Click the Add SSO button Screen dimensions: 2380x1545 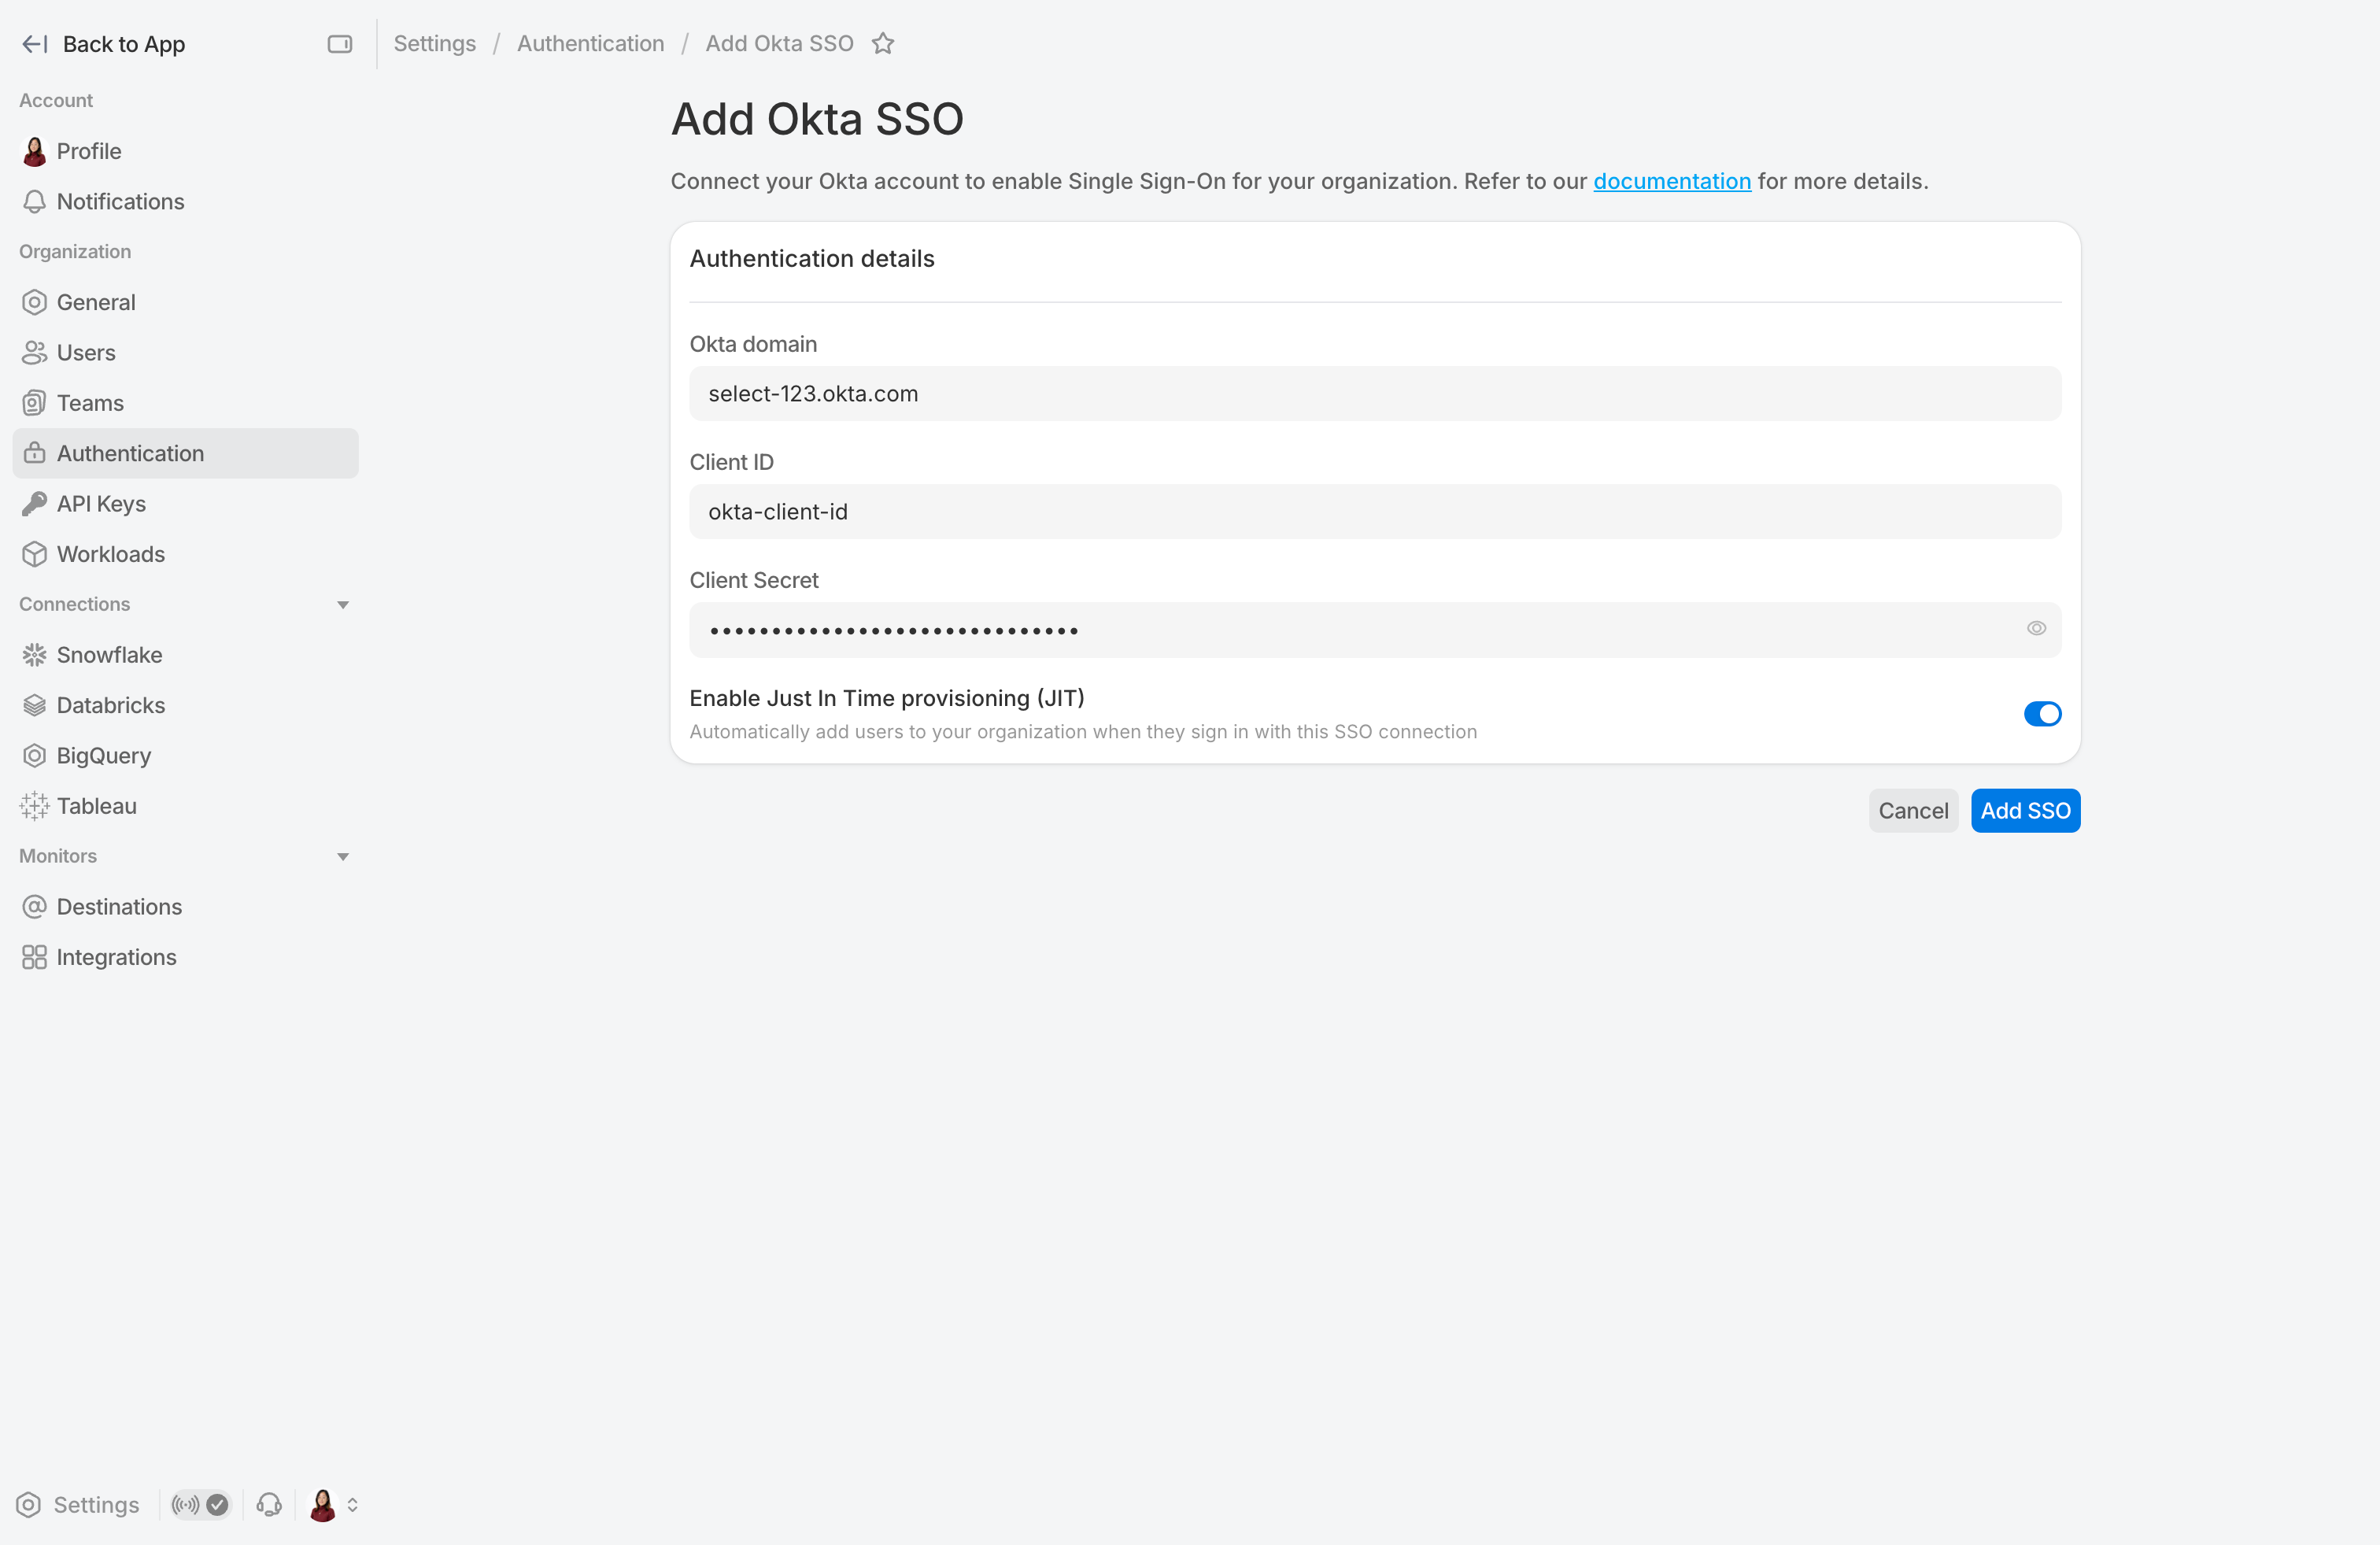pos(2025,811)
